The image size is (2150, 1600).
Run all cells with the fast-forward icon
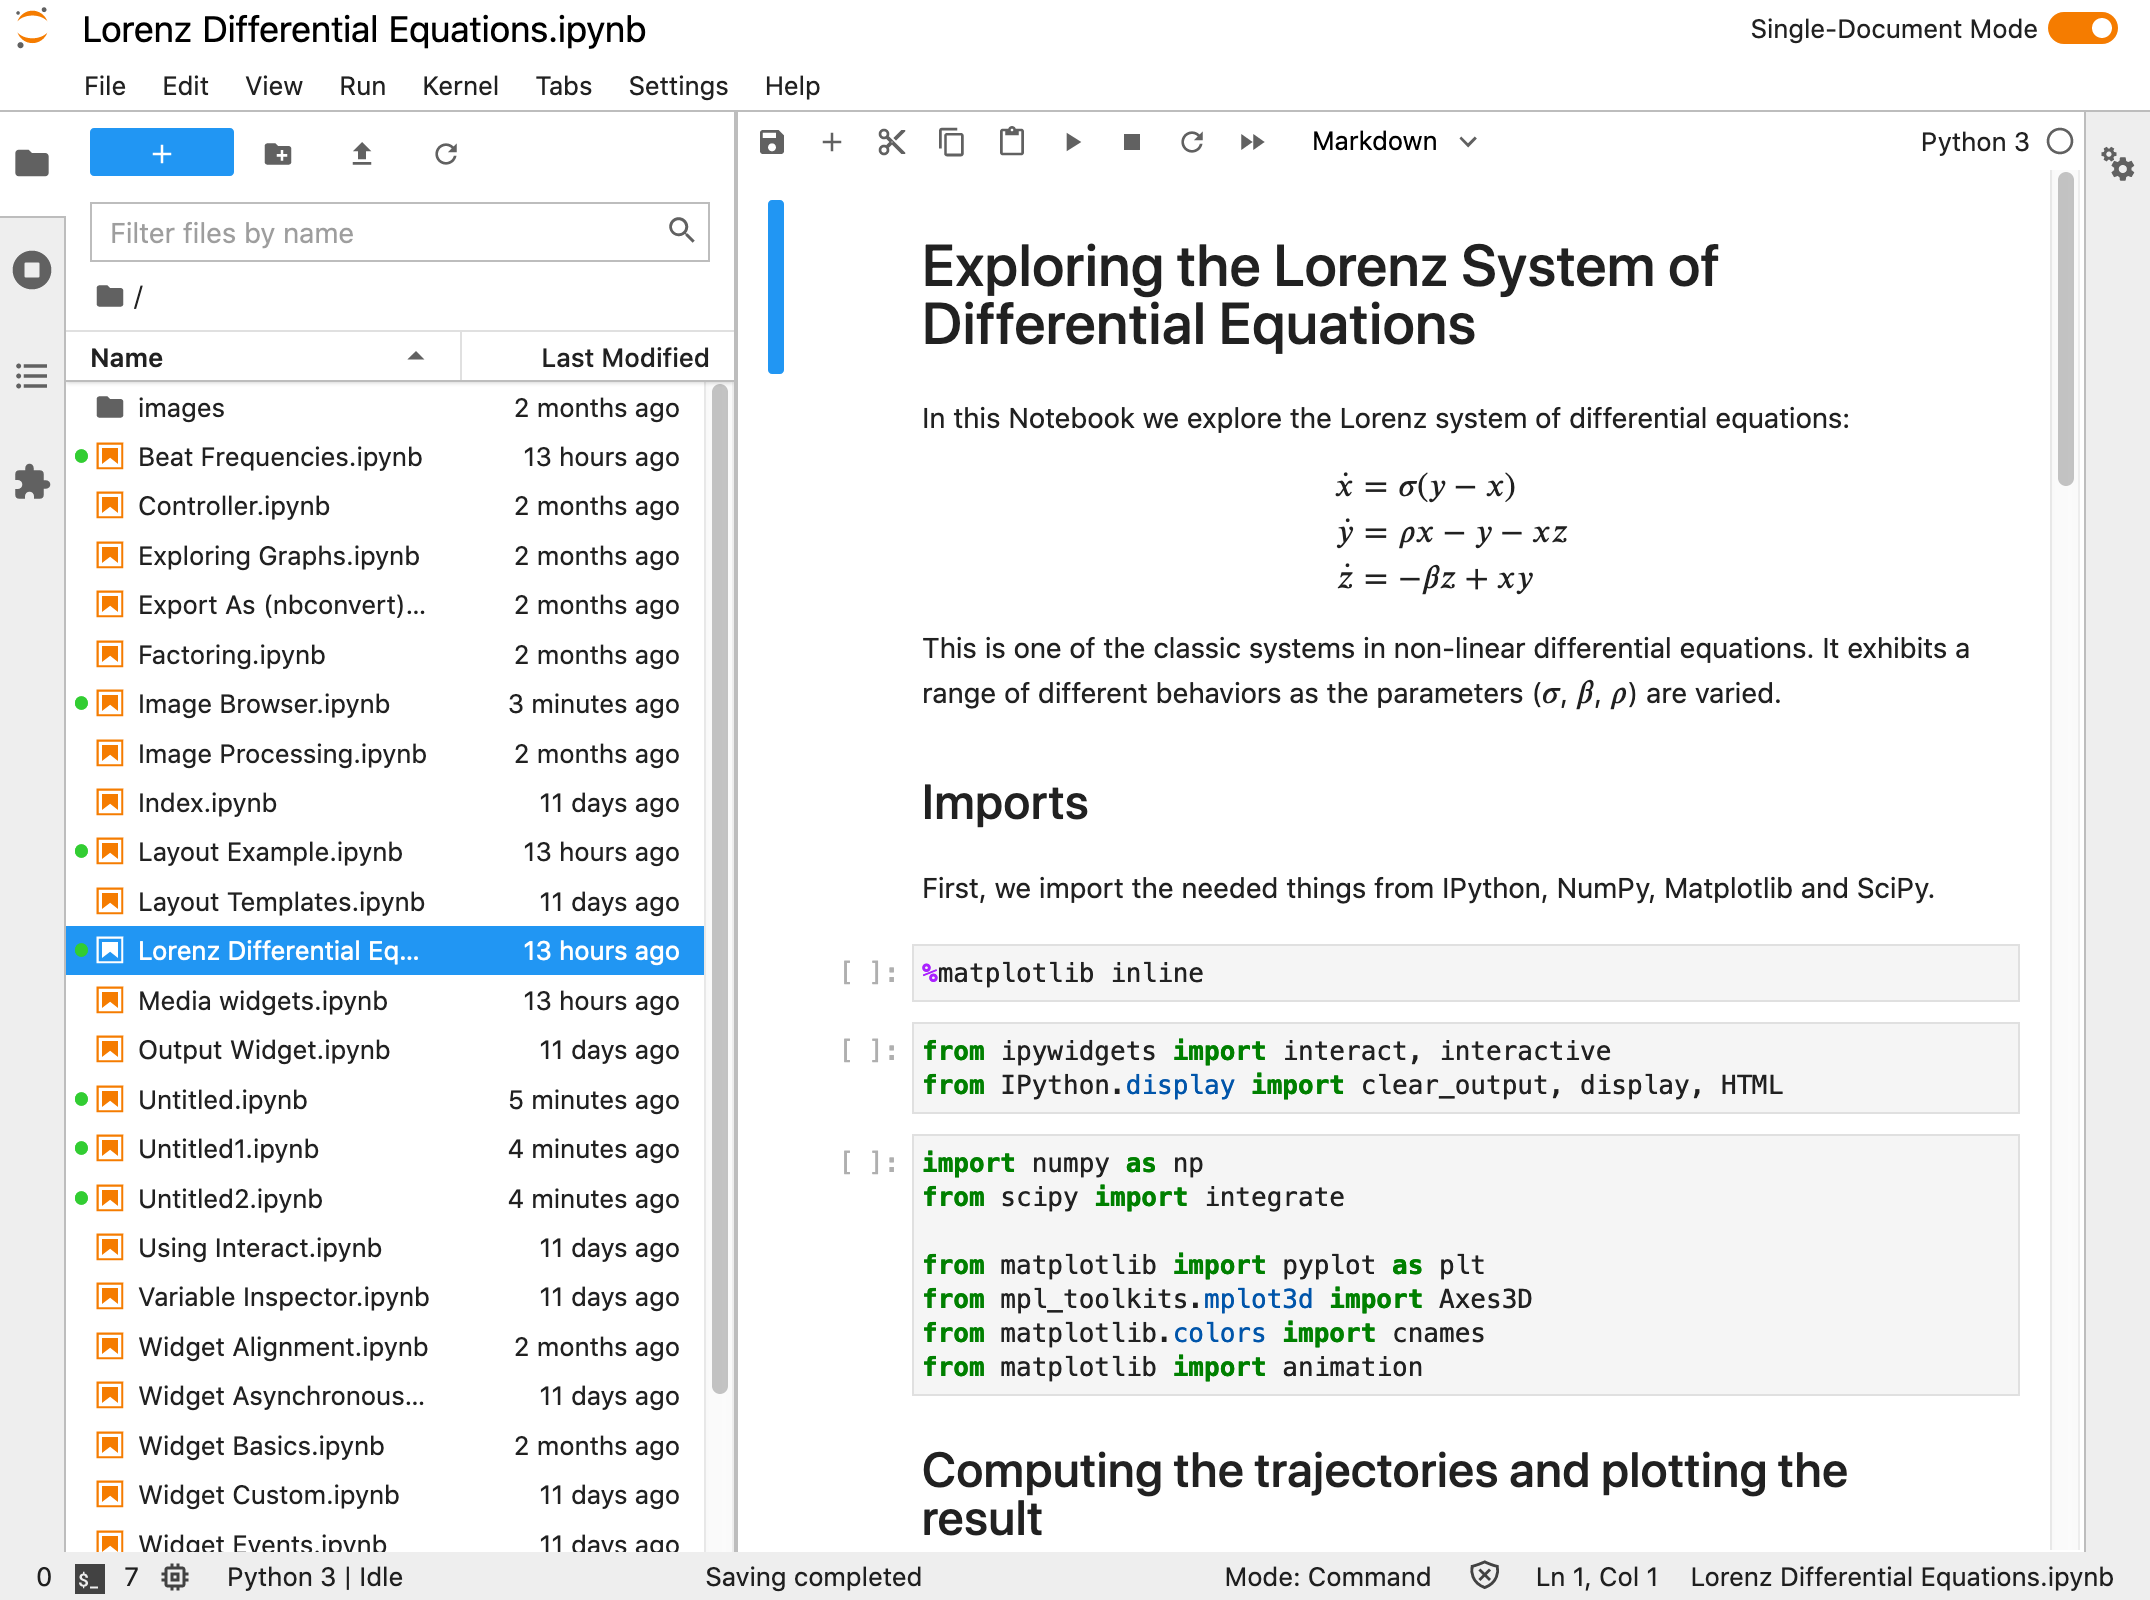tap(1251, 142)
